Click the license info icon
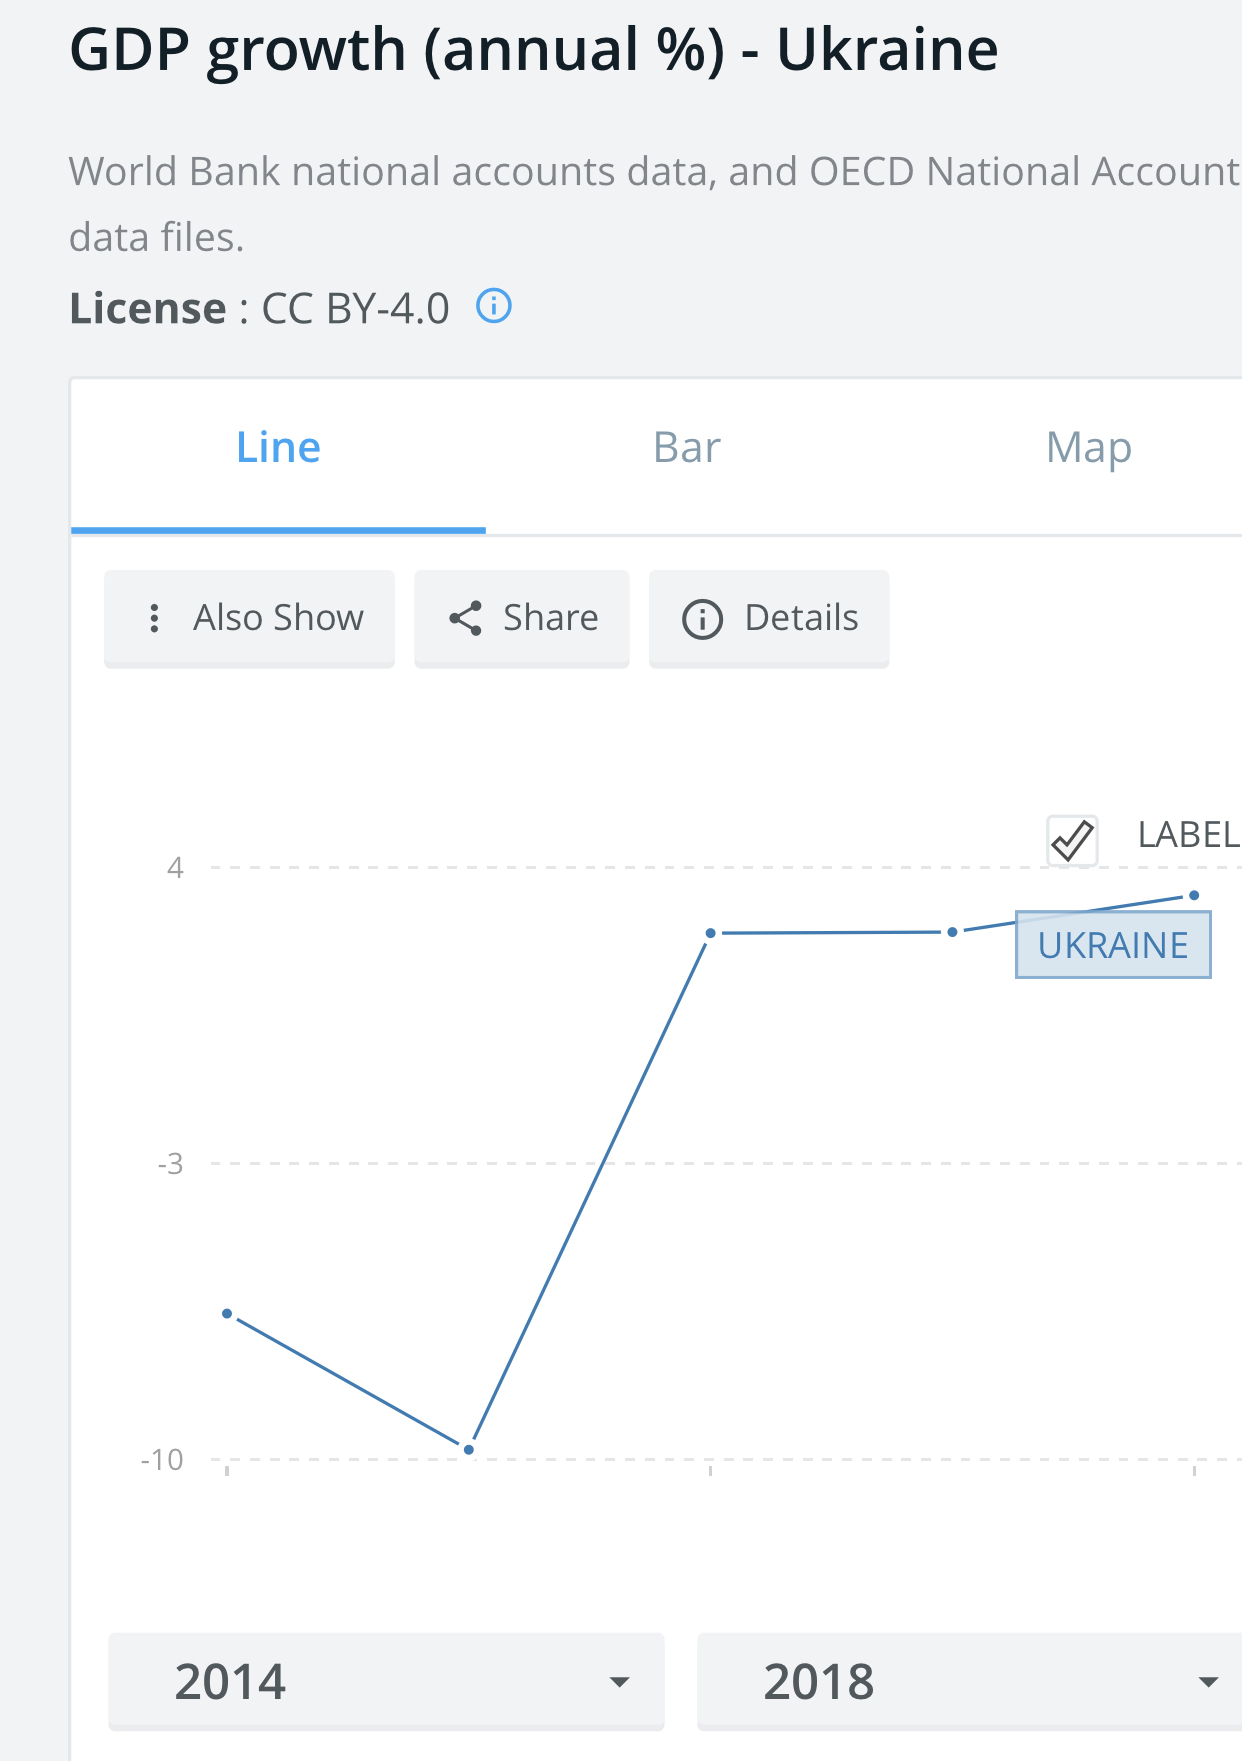The width and height of the screenshot is (1242, 1761). pyautogui.click(x=494, y=306)
